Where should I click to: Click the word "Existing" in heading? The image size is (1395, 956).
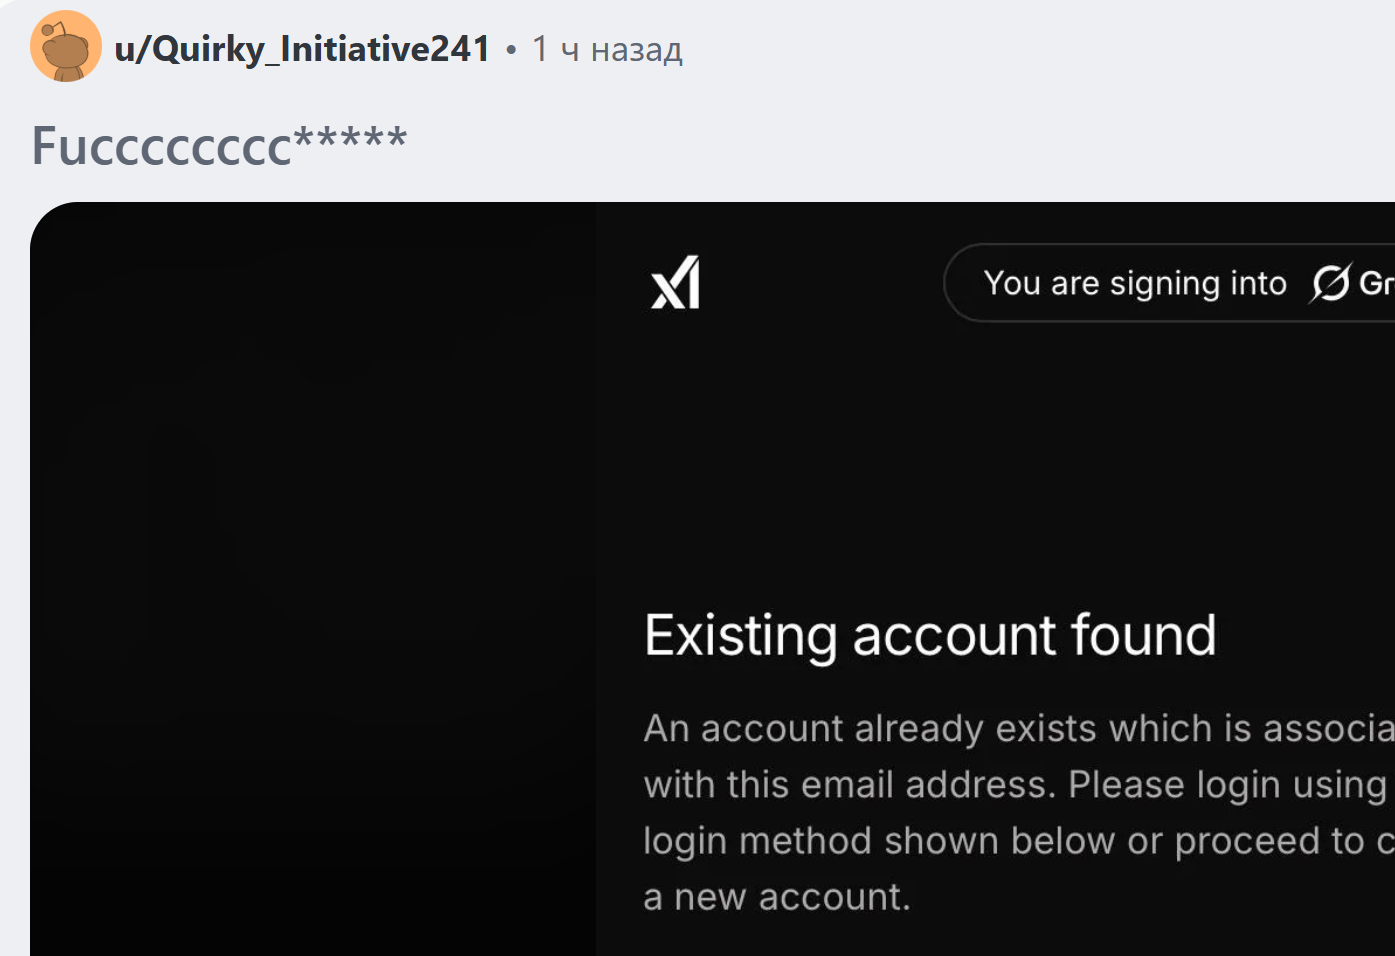(740, 635)
